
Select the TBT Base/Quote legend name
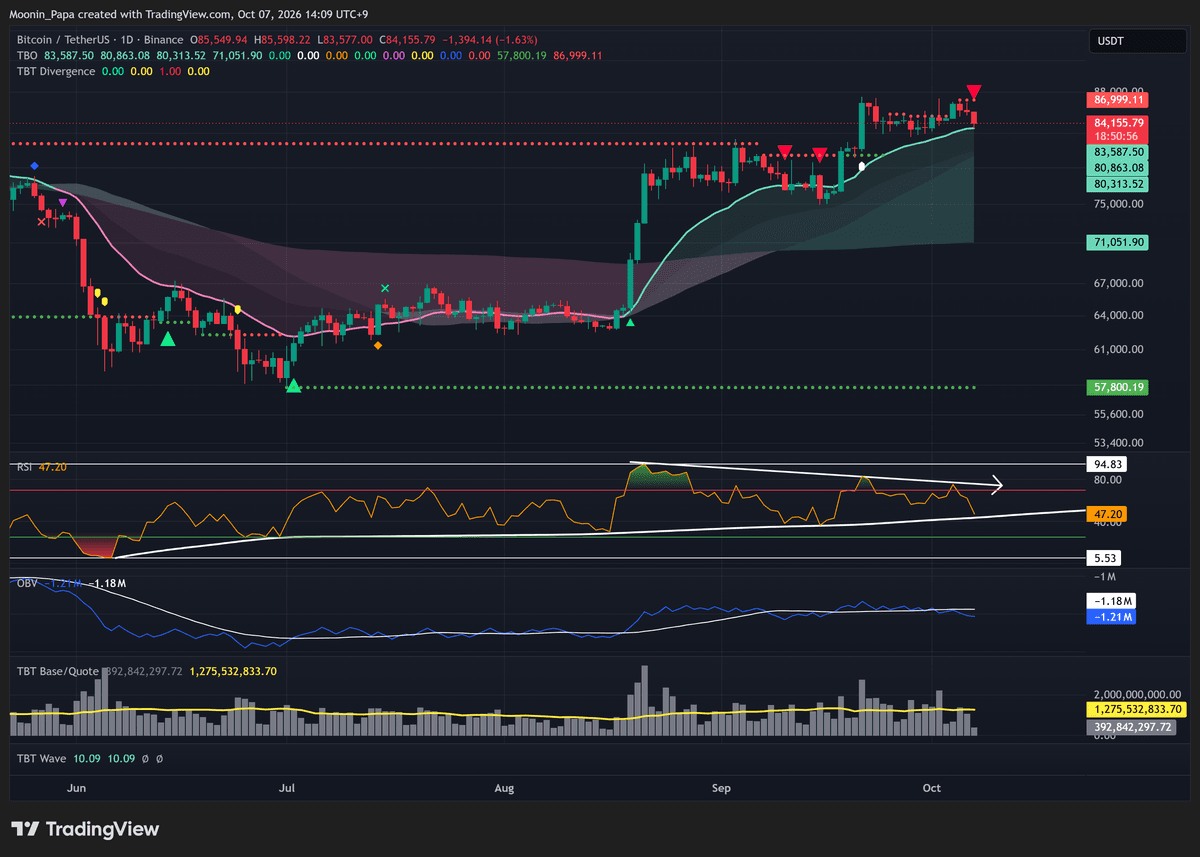[56, 671]
